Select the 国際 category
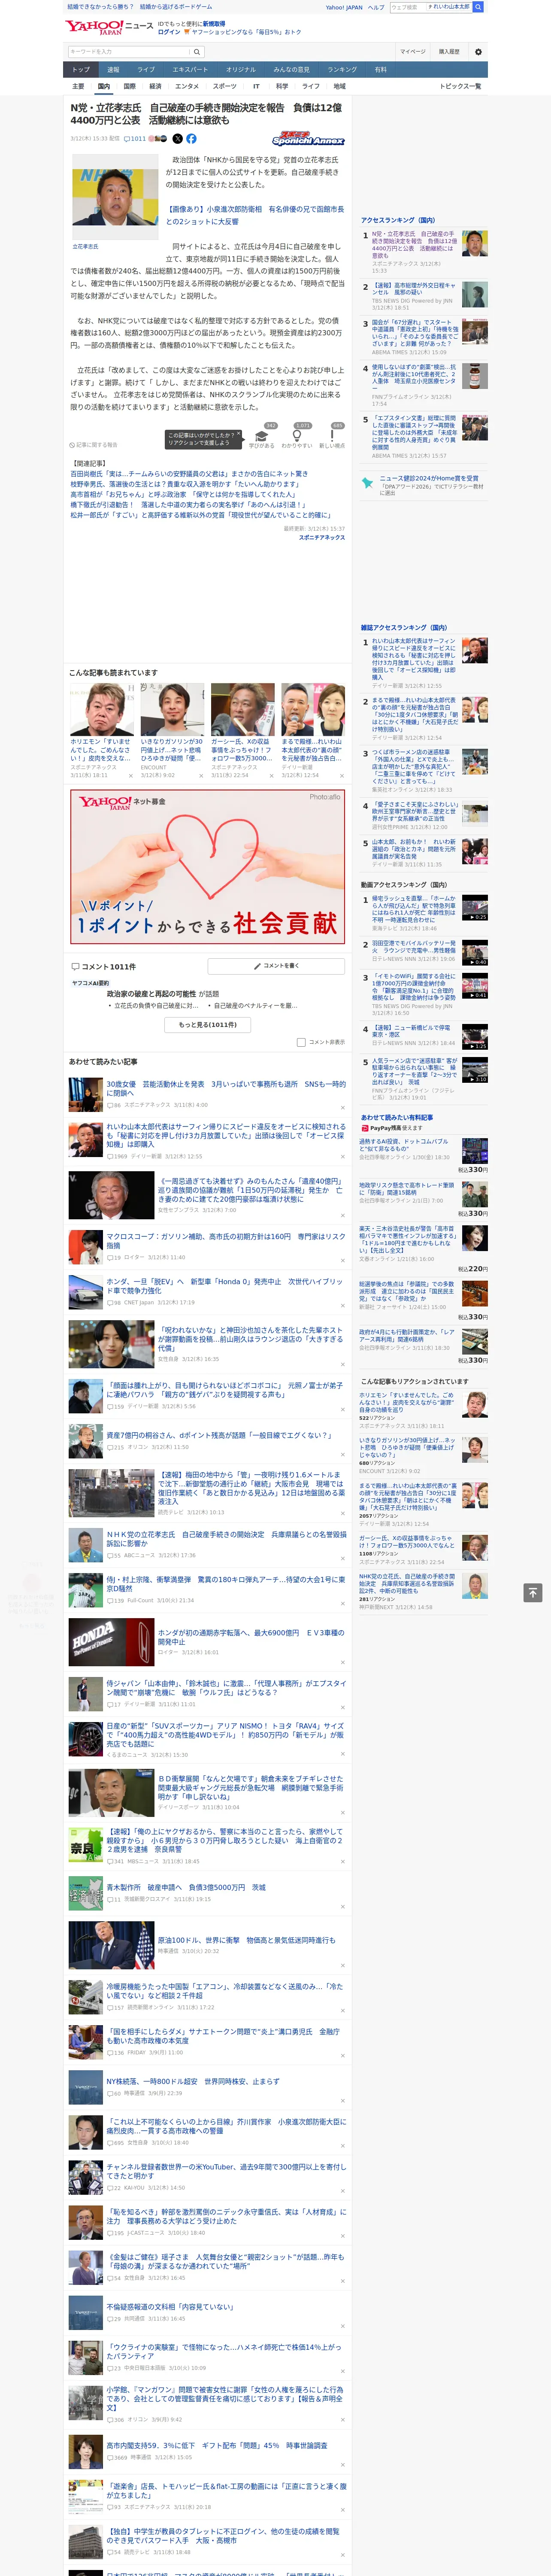Image resolution: width=551 pixels, height=2576 pixels. point(129,86)
